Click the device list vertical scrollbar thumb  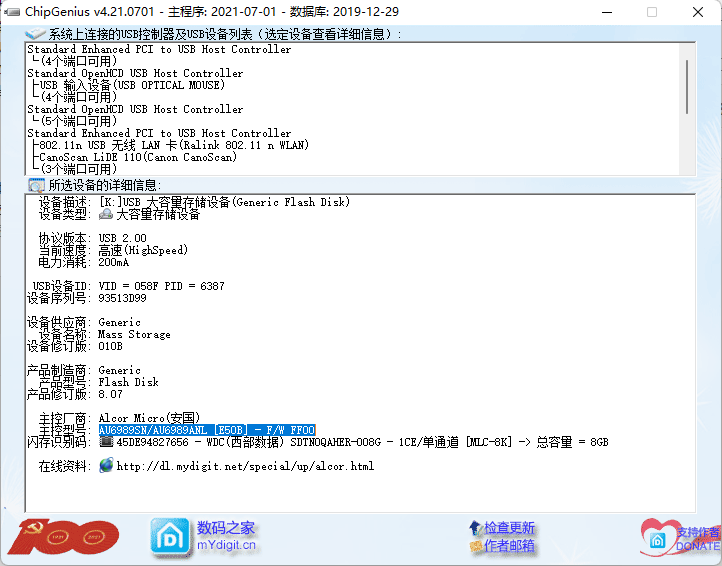(687, 87)
